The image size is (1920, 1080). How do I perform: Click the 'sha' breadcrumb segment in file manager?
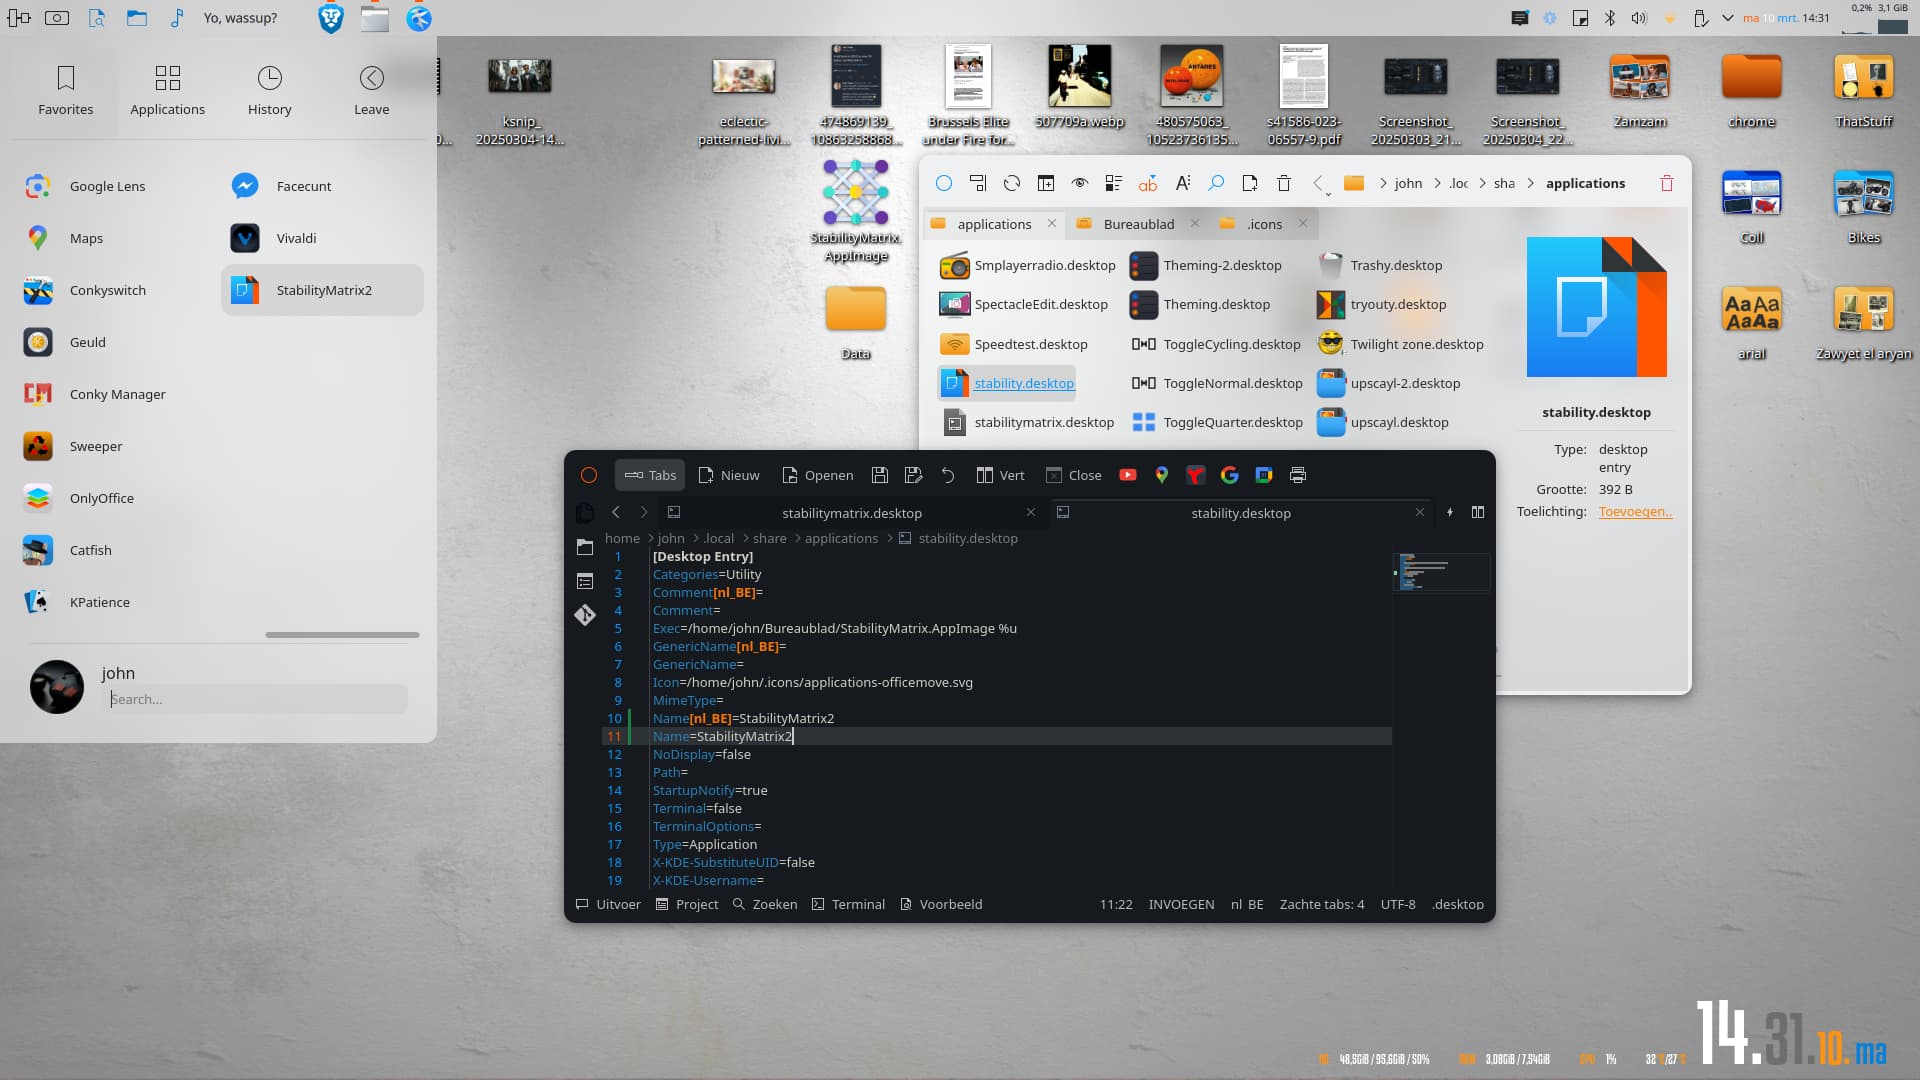(1504, 183)
